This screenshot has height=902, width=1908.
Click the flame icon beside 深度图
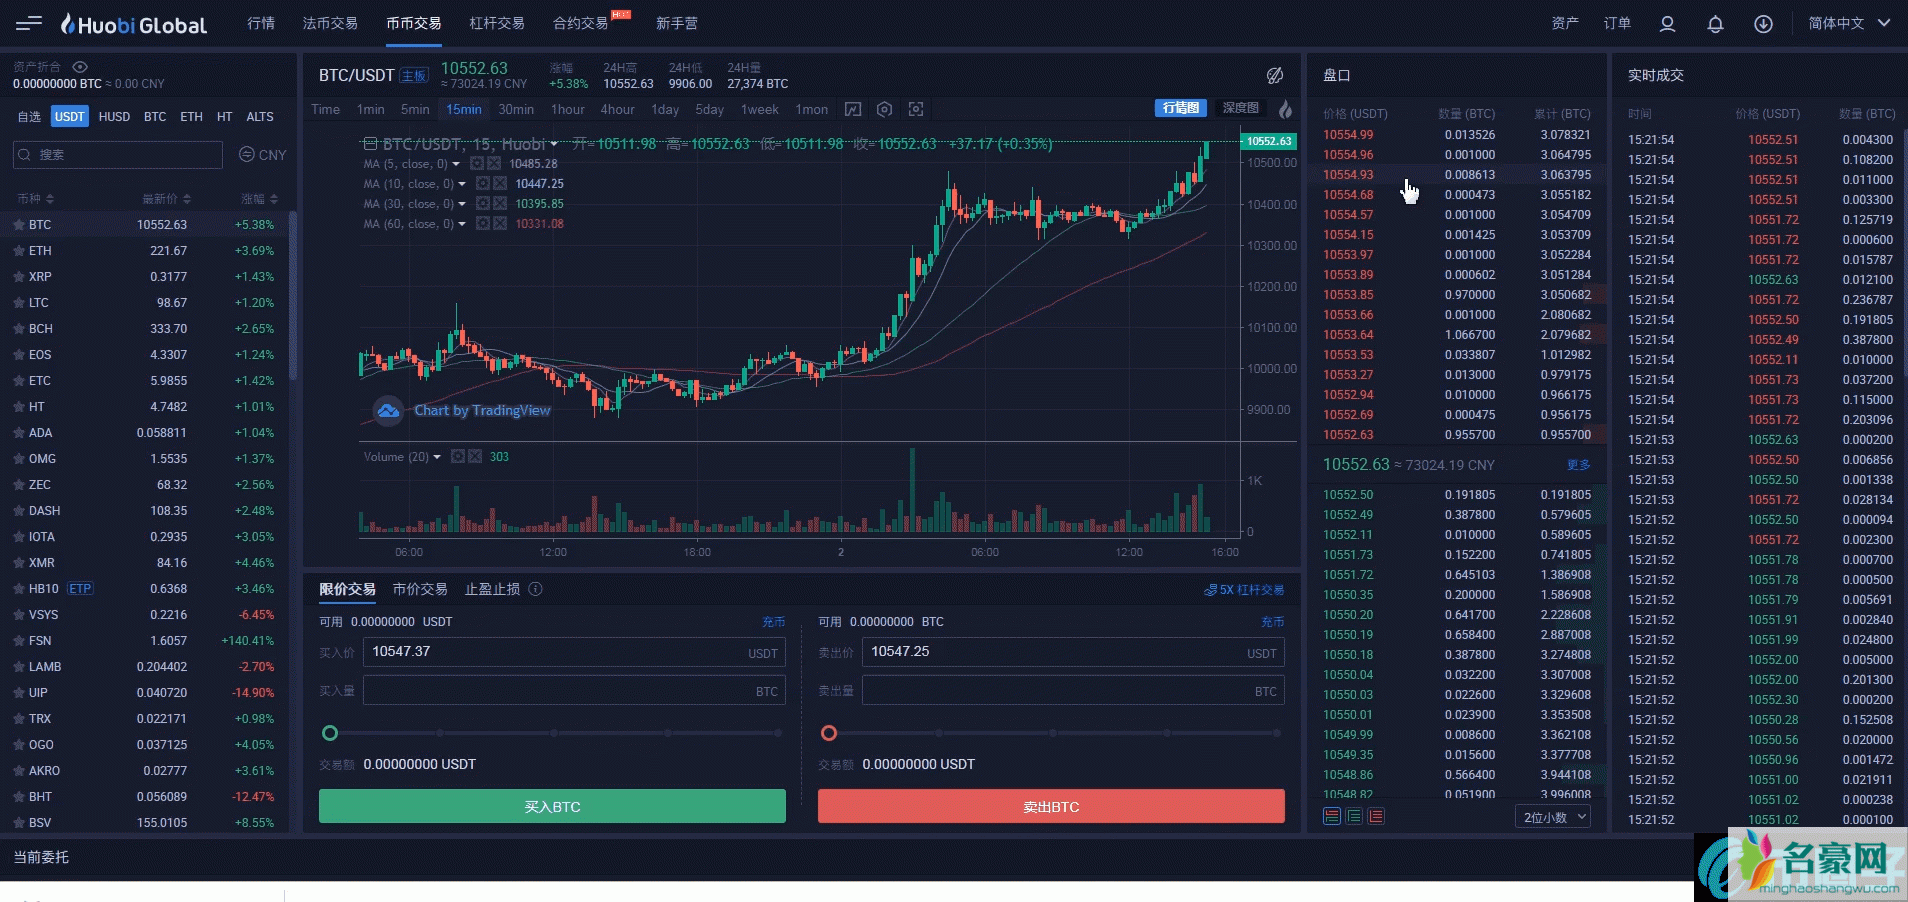[1285, 109]
